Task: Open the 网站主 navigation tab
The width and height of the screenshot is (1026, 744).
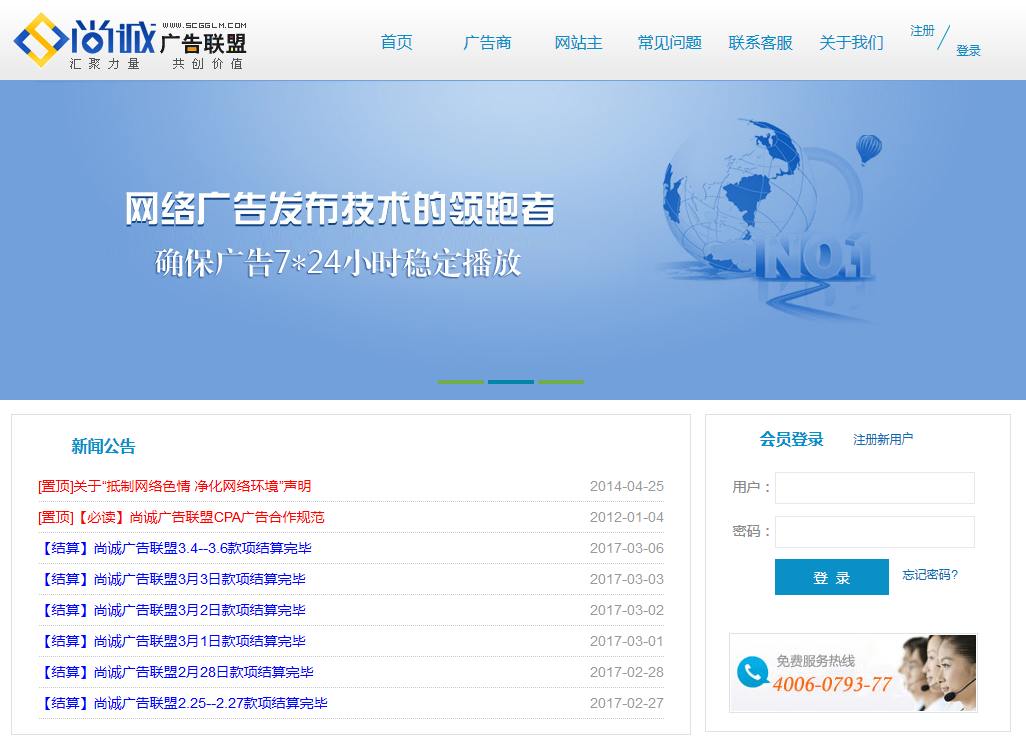Action: (x=578, y=42)
